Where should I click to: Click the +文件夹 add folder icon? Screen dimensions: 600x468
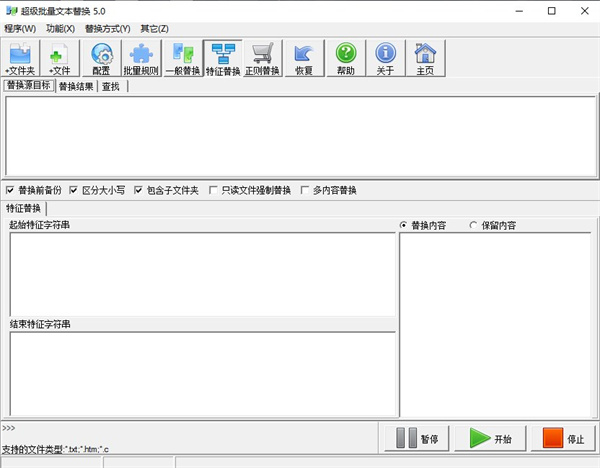[x=20, y=58]
